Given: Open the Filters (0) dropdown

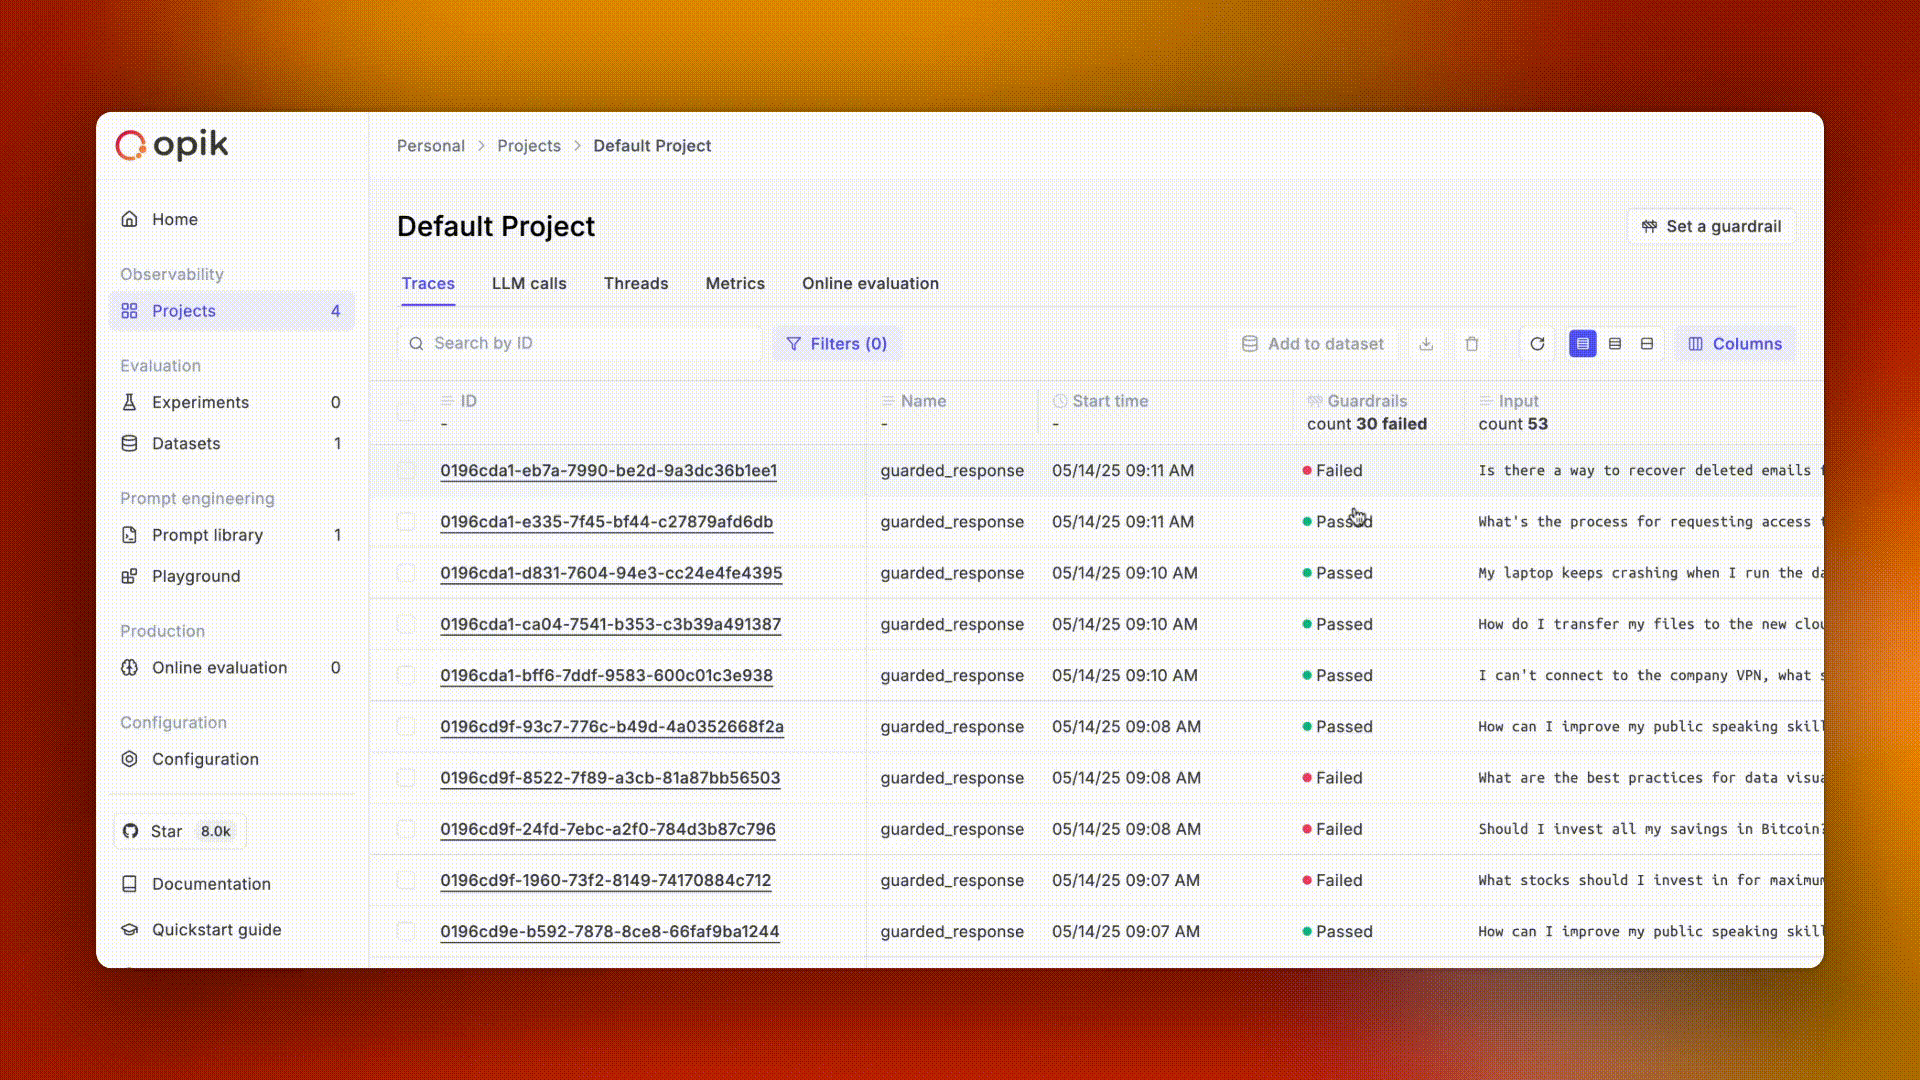Looking at the screenshot, I should [837, 344].
